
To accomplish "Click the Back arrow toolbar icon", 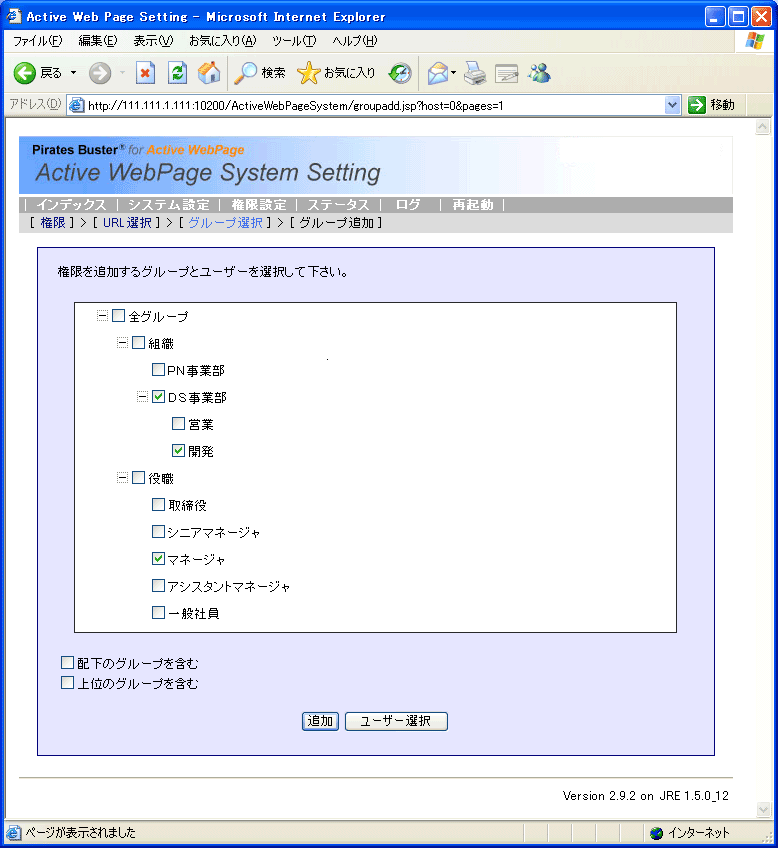I will point(25,73).
